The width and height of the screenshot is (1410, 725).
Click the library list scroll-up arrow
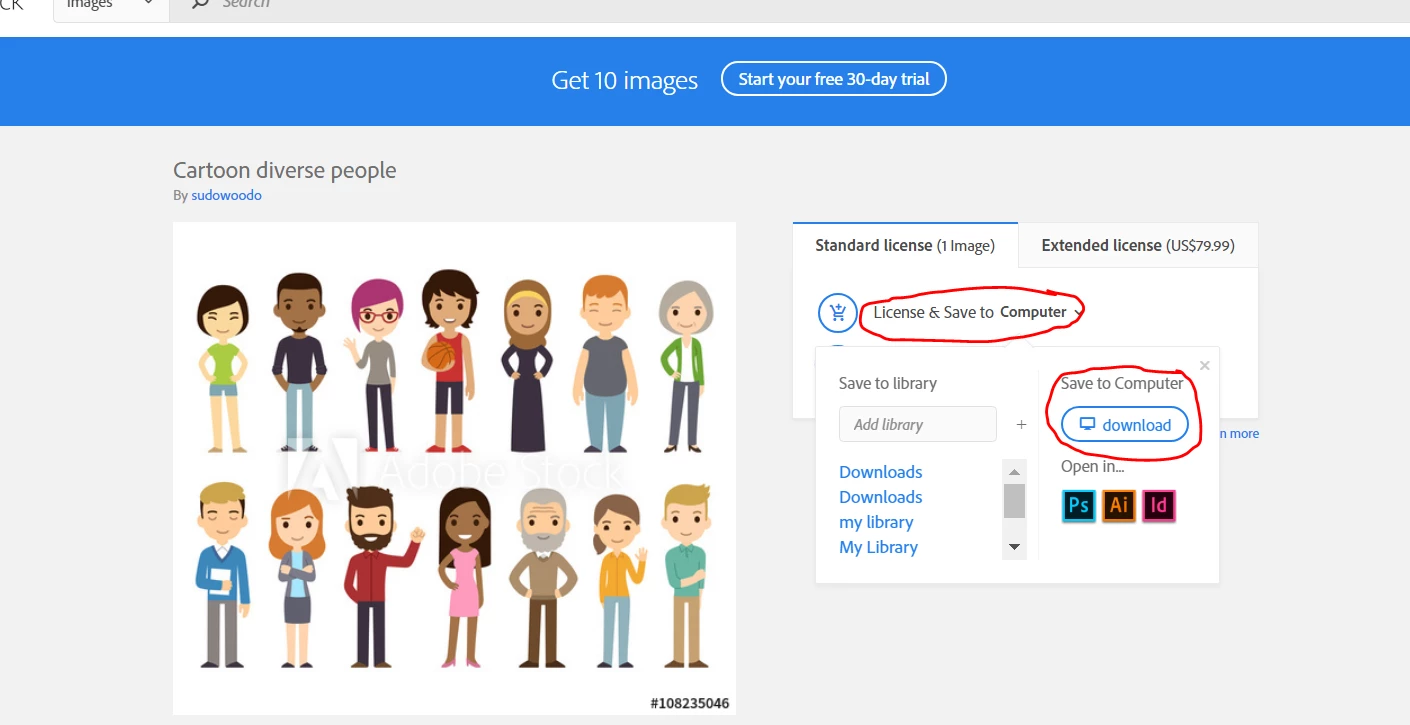(x=1014, y=472)
